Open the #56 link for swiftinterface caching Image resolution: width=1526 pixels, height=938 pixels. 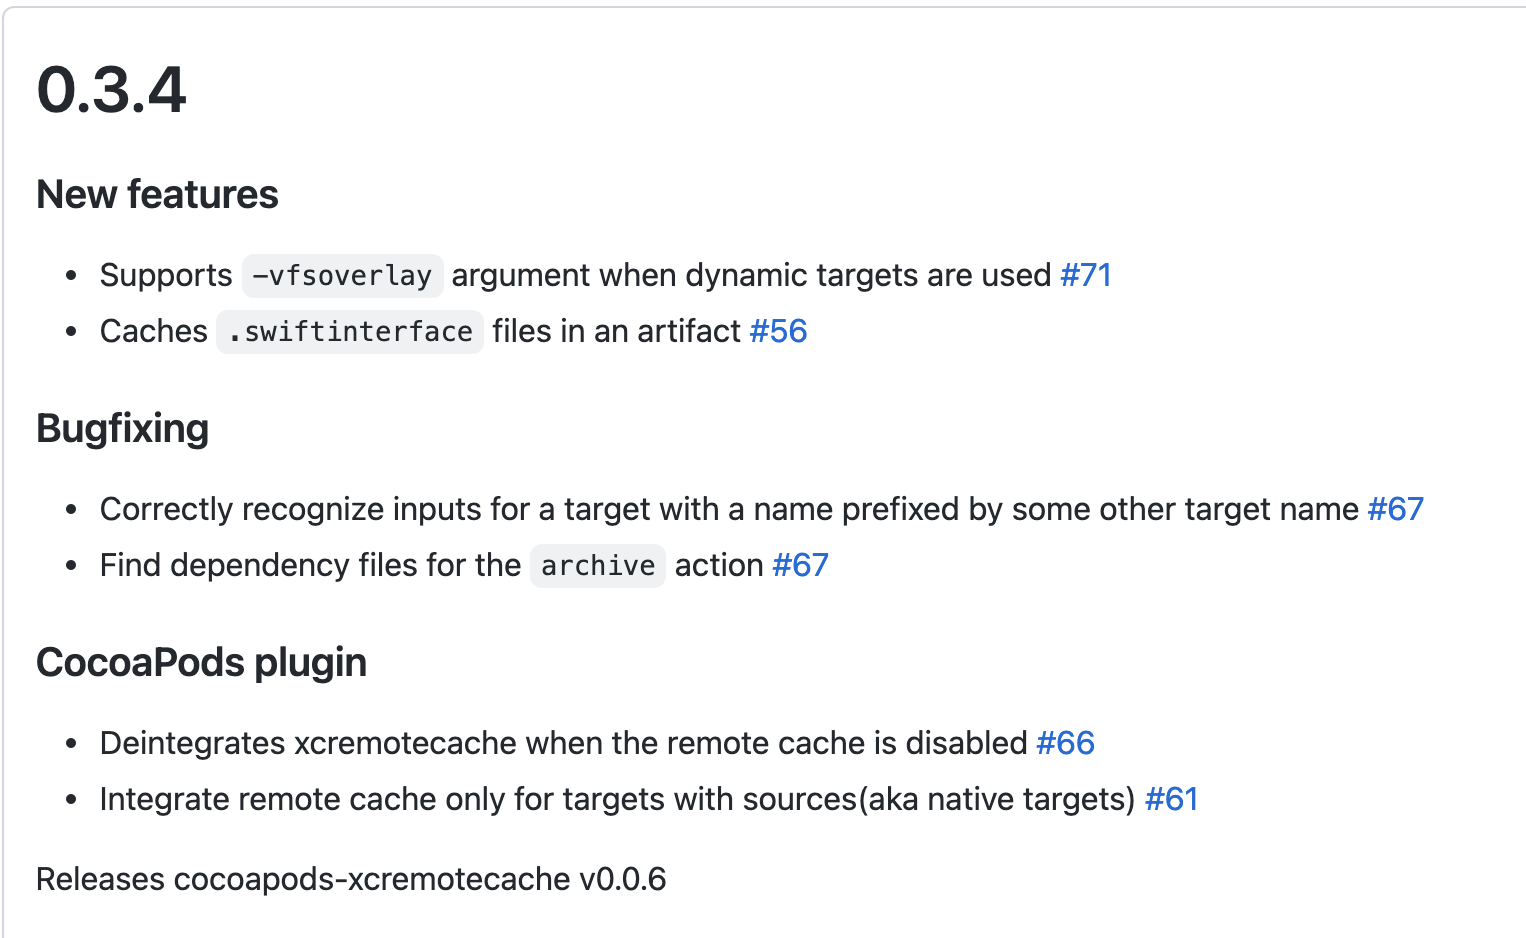(778, 331)
